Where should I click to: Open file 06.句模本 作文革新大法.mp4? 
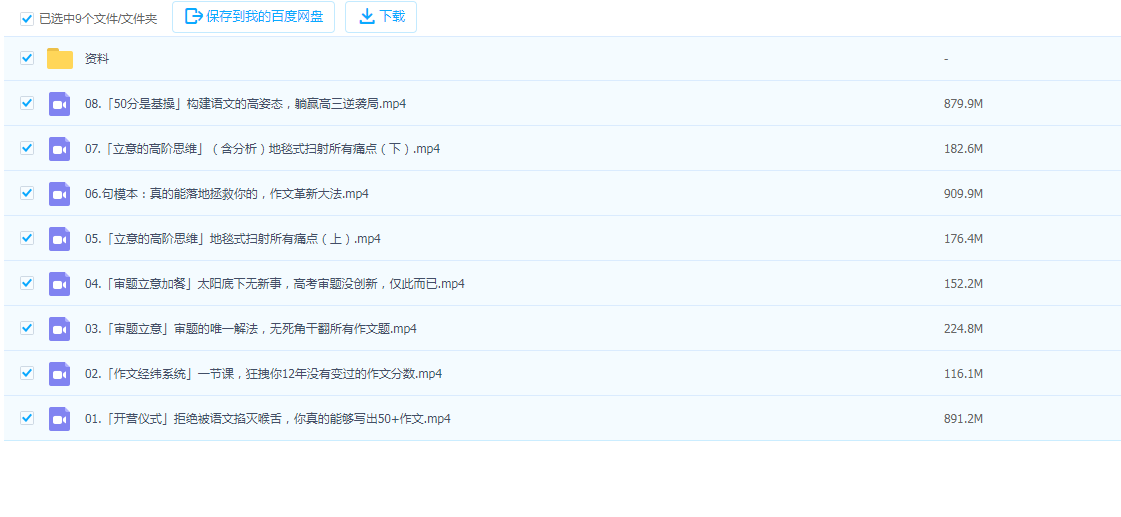(226, 194)
